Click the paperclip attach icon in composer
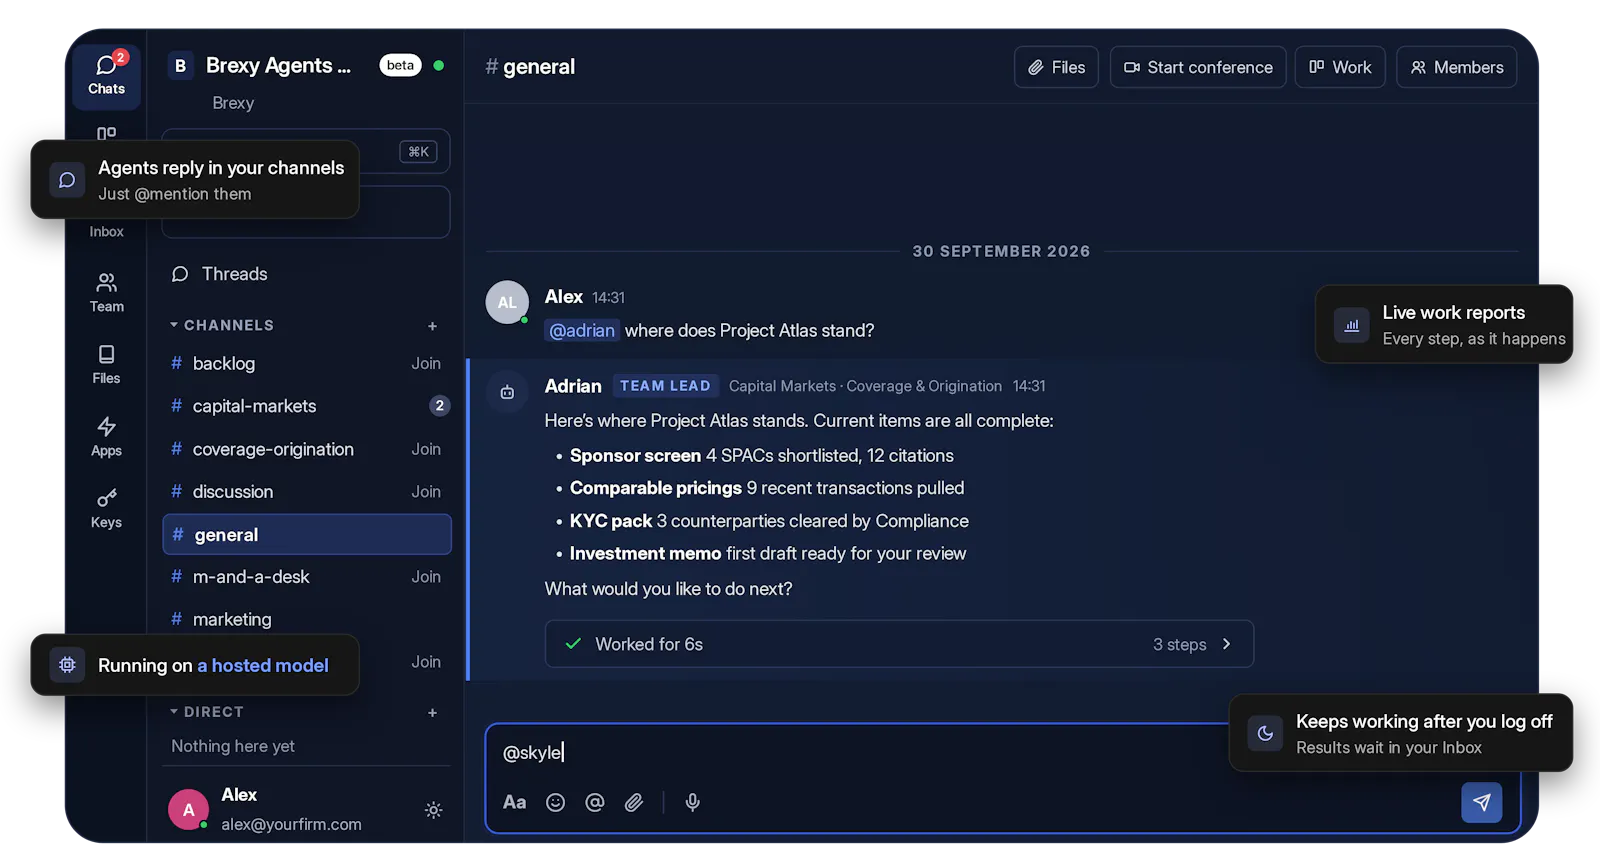Viewport: 1600px width, 866px height. tap(633, 802)
